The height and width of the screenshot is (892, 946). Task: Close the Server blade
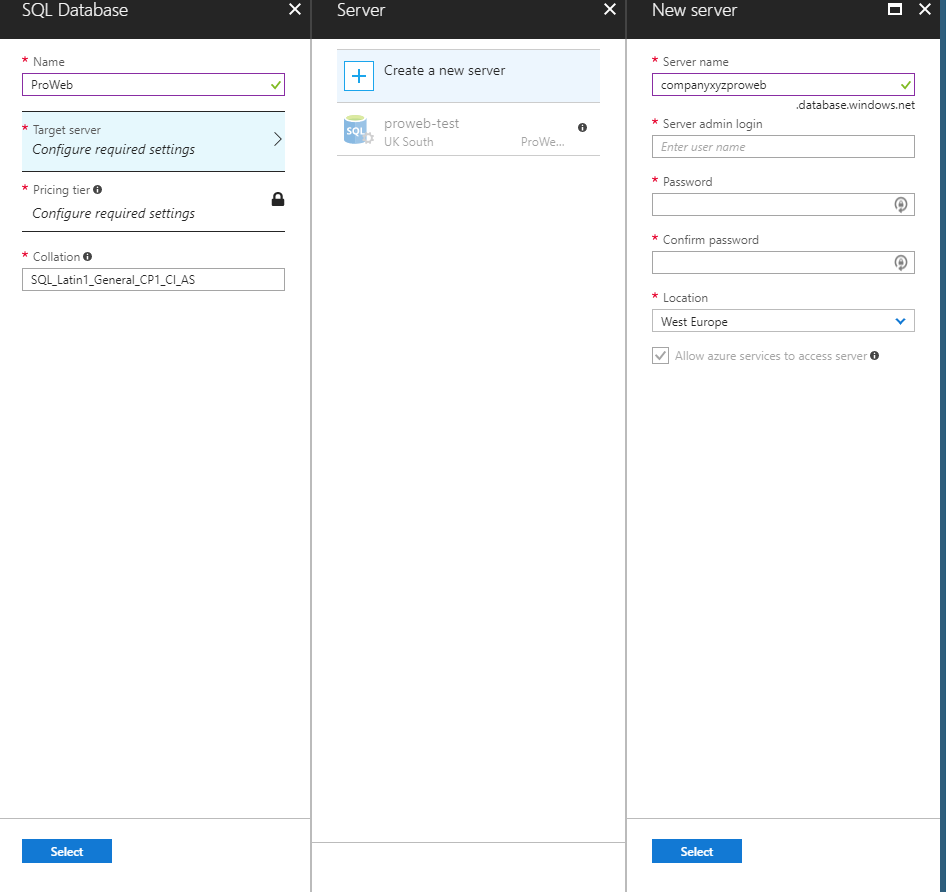coord(610,9)
